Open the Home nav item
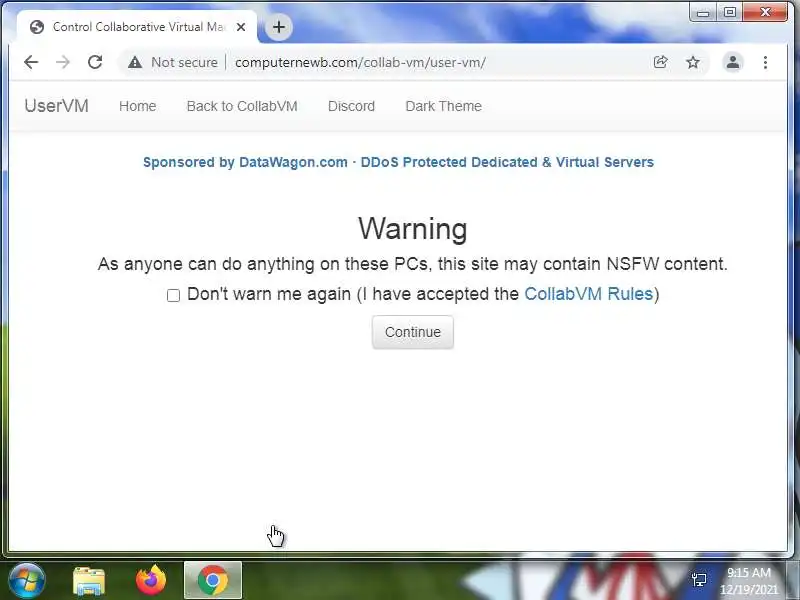Screen dimensions: 800x600 138,106
